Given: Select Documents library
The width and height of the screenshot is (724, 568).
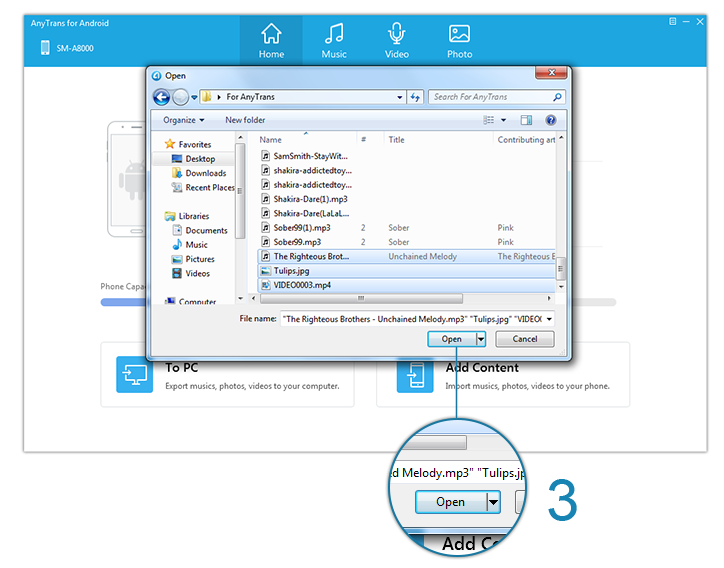Looking at the screenshot, I should point(200,230).
